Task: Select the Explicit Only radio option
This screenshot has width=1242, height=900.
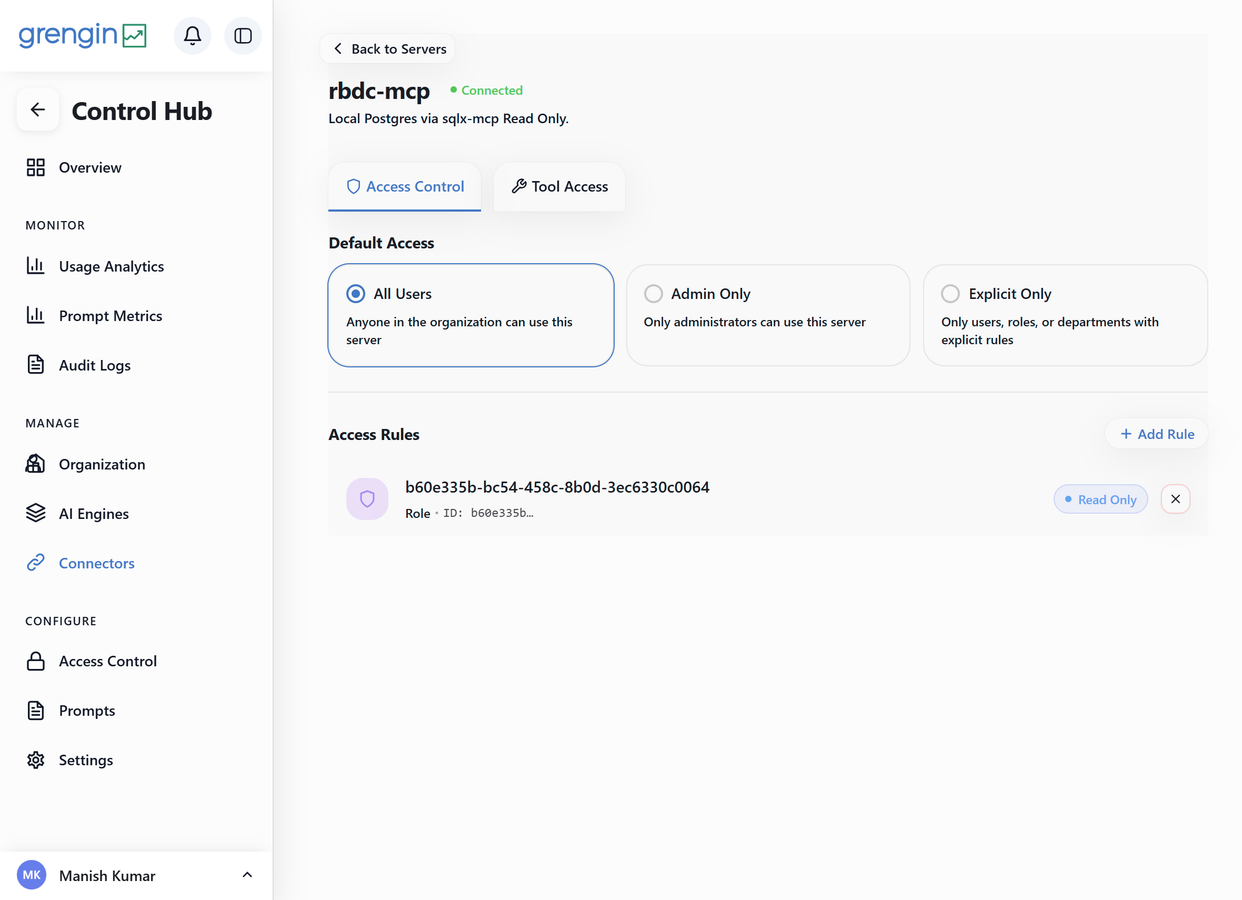Action: click(950, 294)
